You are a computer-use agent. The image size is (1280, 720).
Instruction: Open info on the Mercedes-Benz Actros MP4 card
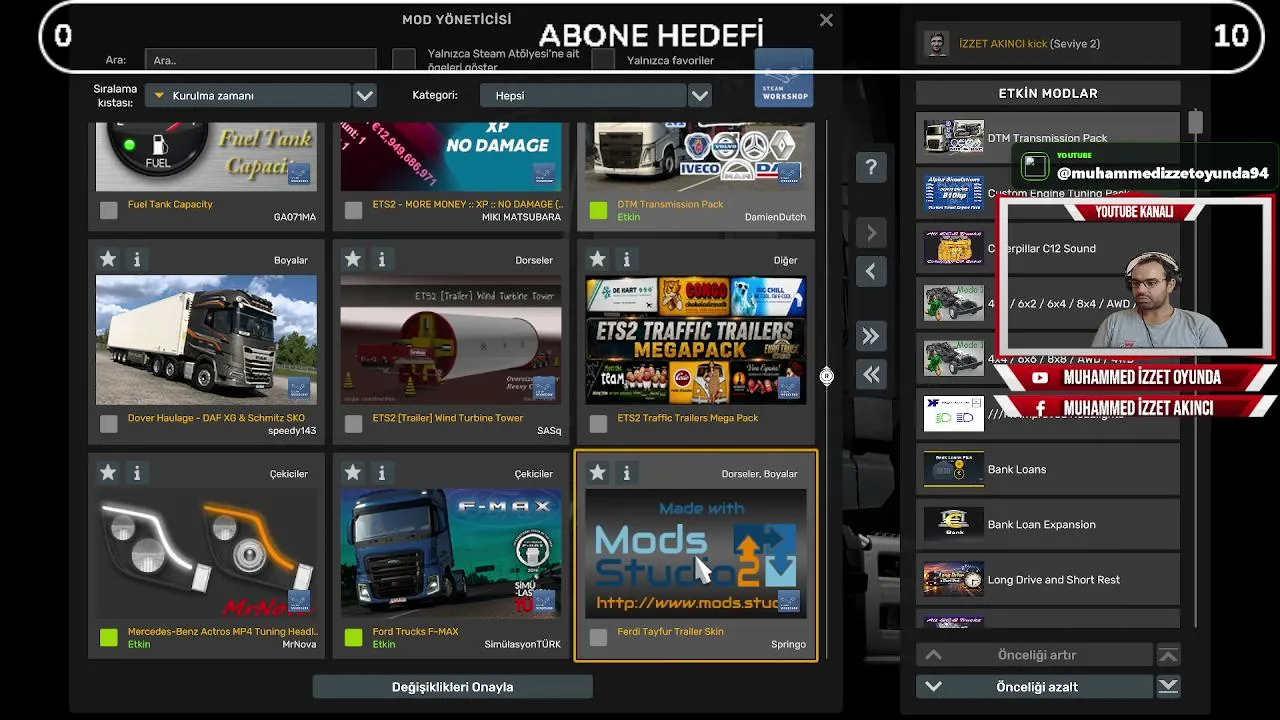137,473
